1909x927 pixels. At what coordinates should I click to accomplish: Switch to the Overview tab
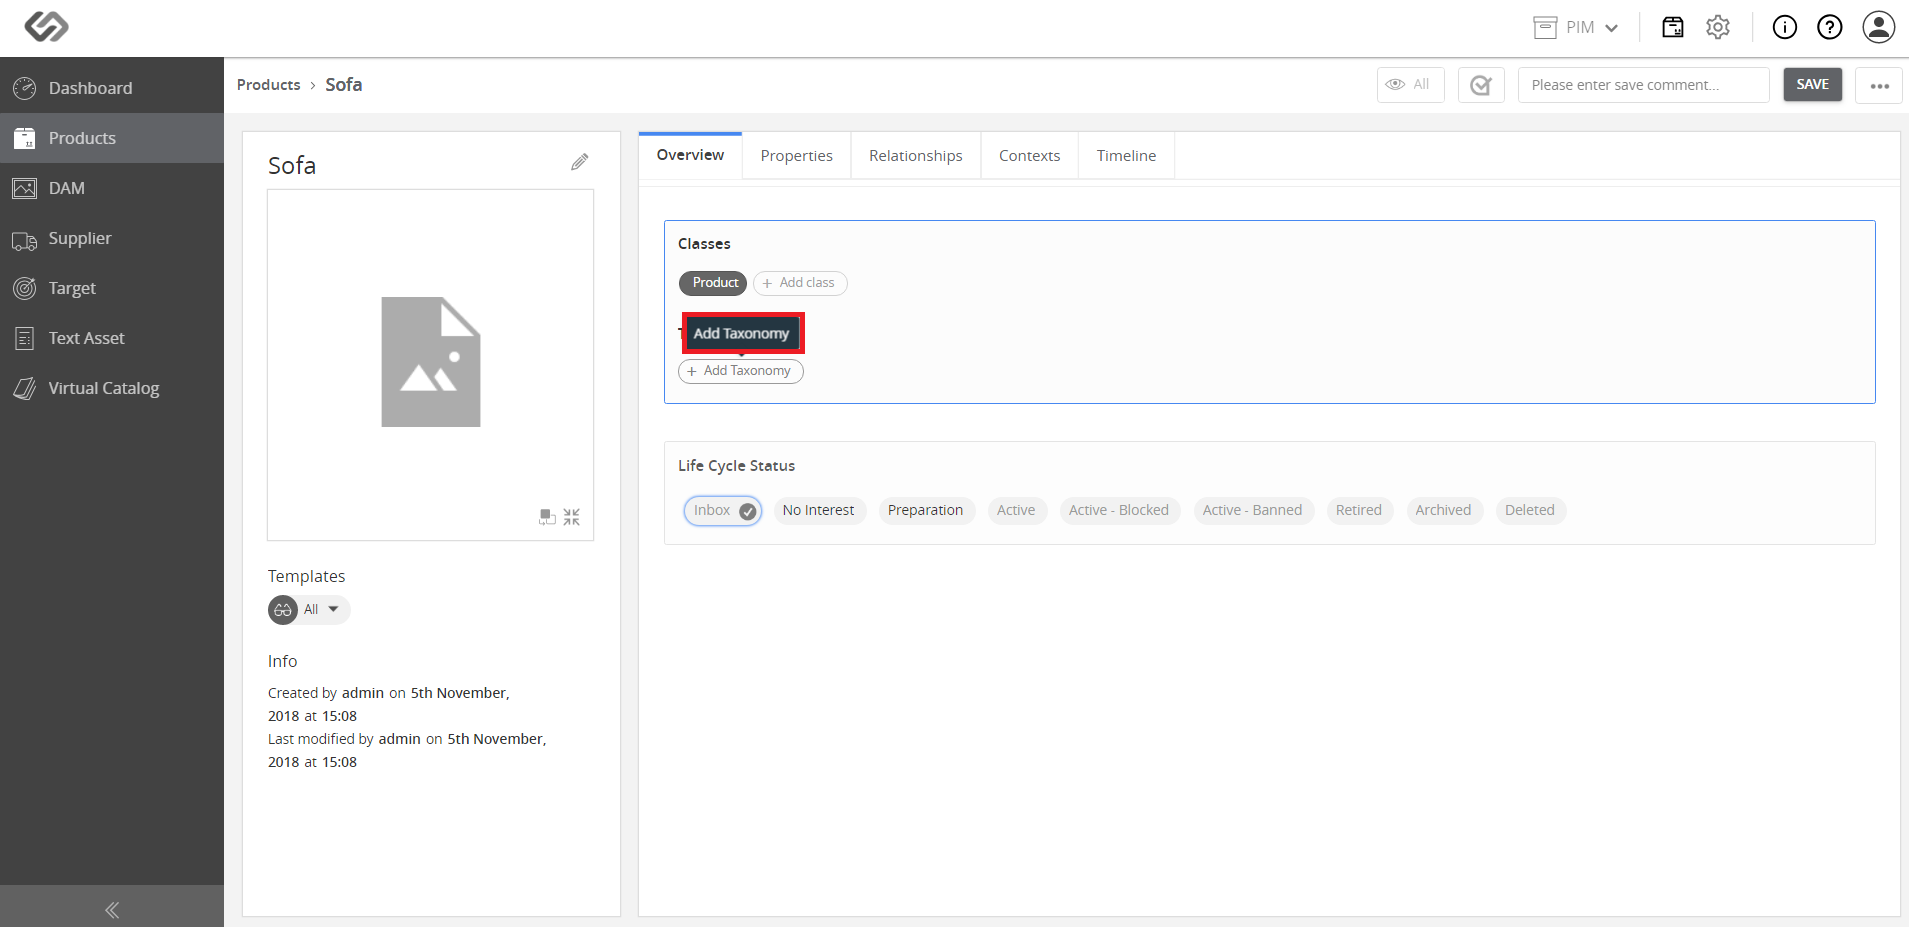click(690, 155)
